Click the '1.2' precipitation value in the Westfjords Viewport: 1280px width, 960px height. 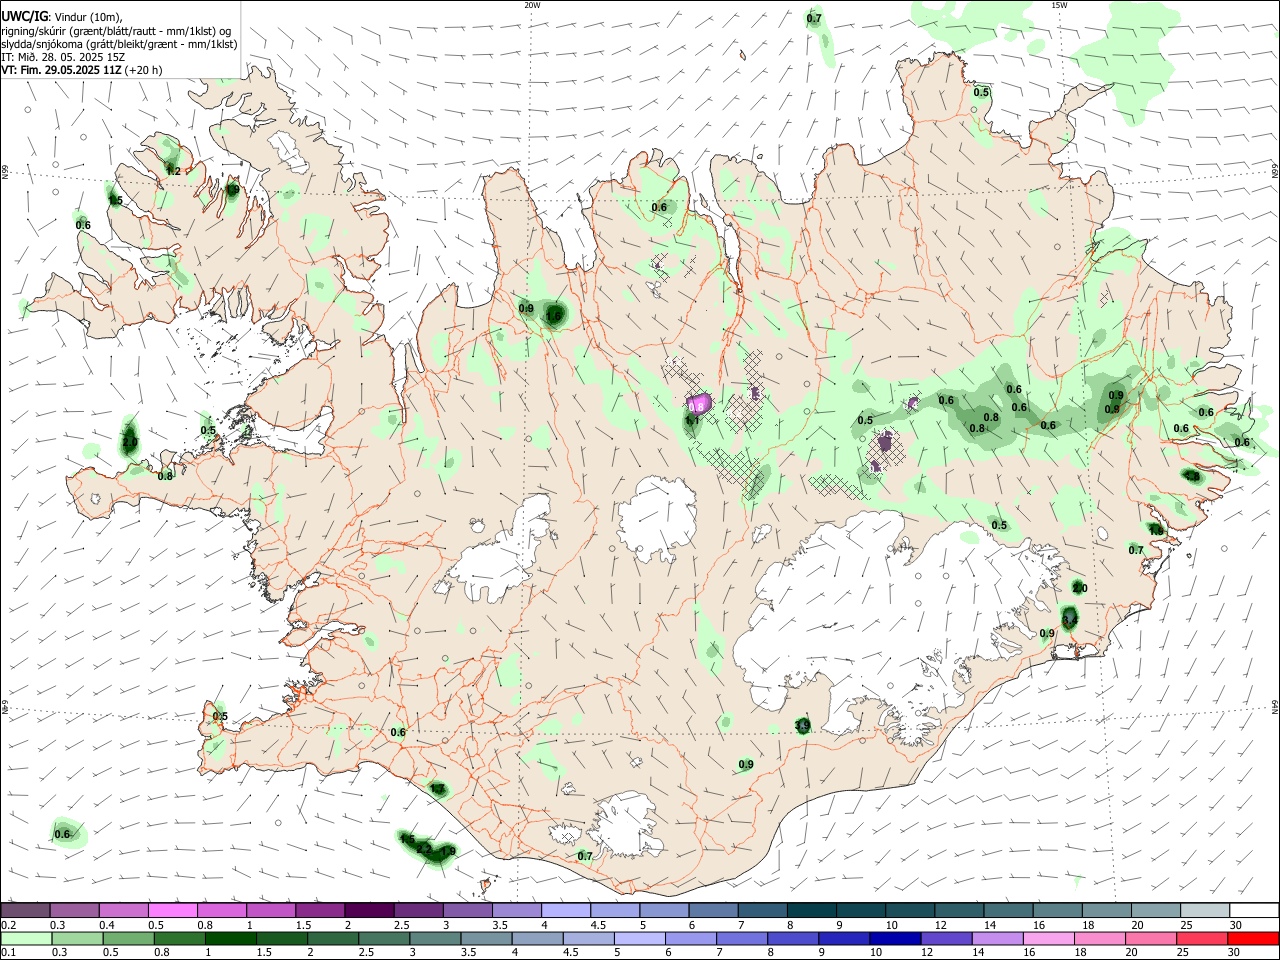pyautogui.click(x=173, y=171)
